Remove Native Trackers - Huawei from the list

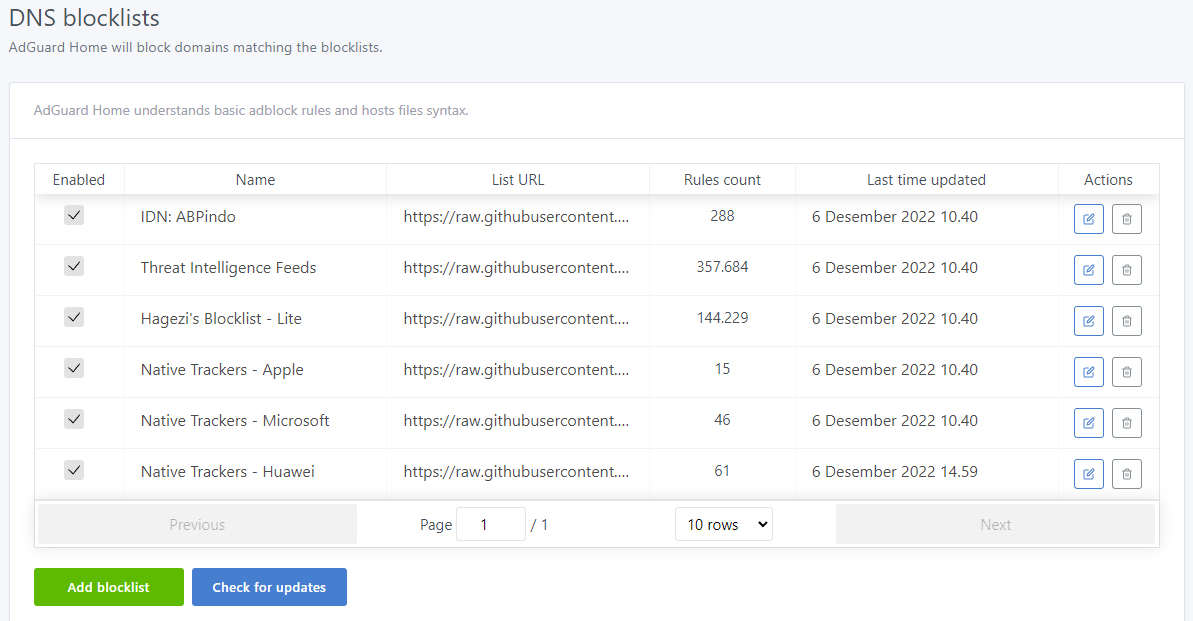point(1126,473)
